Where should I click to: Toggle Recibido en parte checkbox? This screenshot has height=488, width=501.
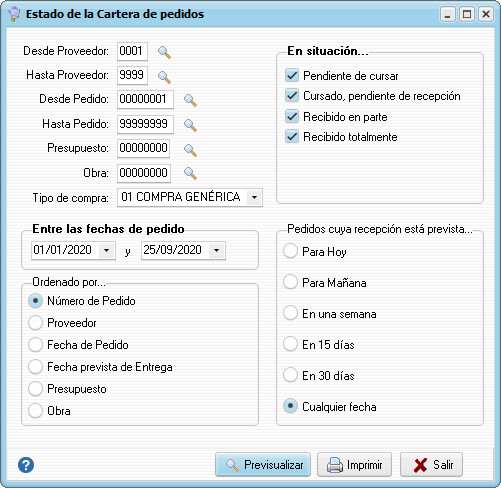coord(292,117)
